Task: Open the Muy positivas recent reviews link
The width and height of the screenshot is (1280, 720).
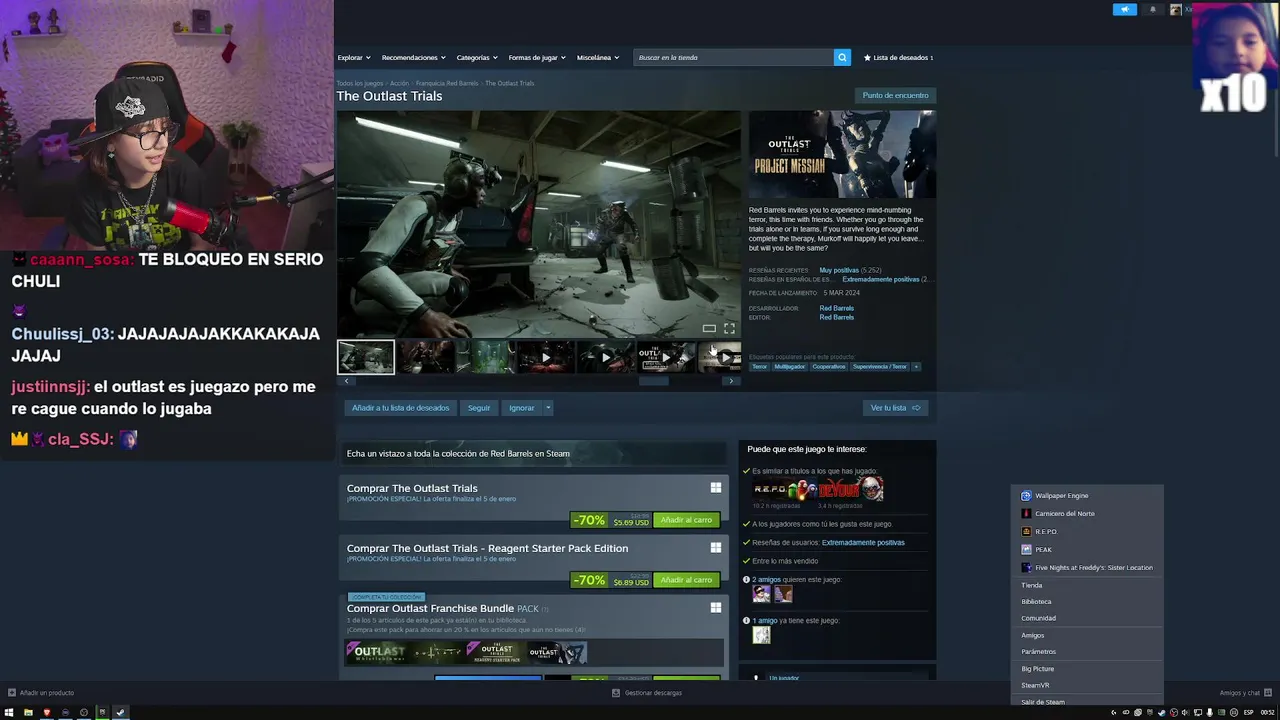Action: (x=839, y=270)
